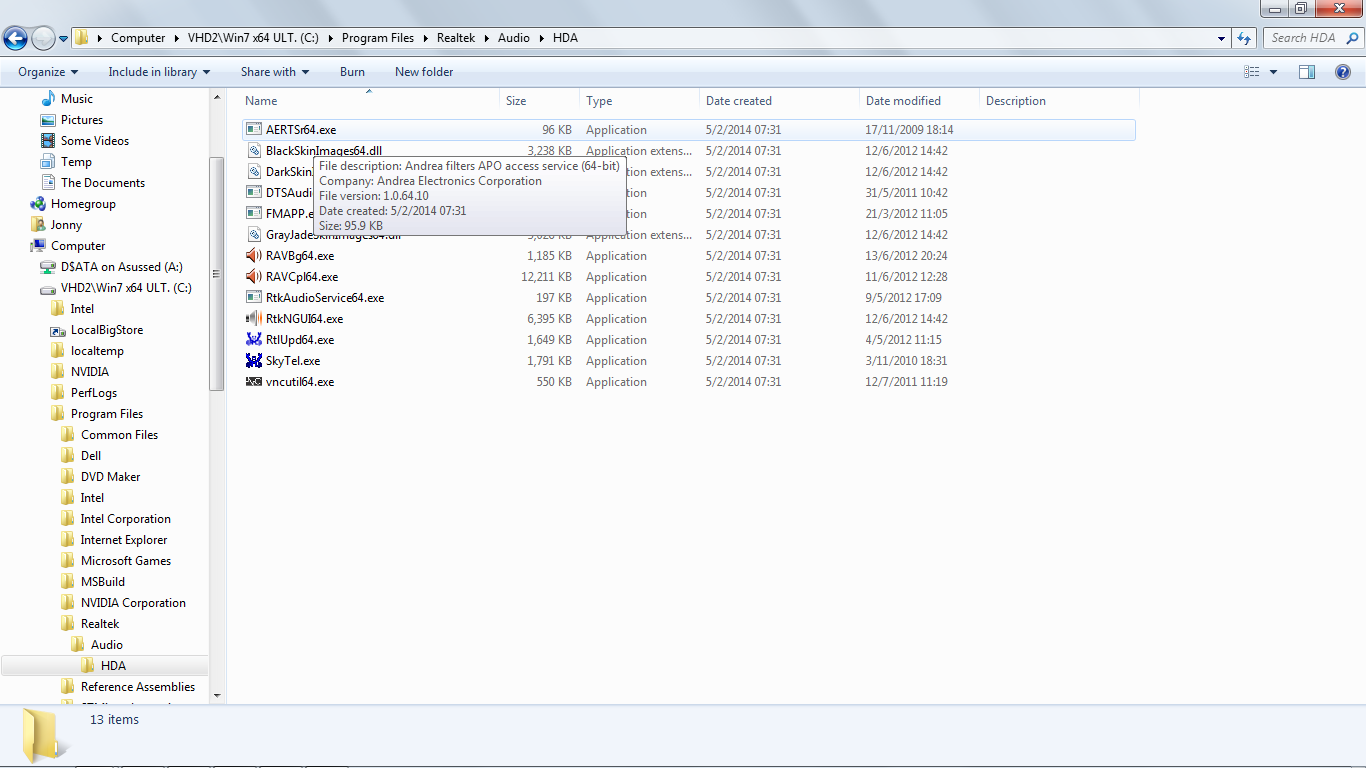
Task: Sort by the Name column header
Action: 370,101
